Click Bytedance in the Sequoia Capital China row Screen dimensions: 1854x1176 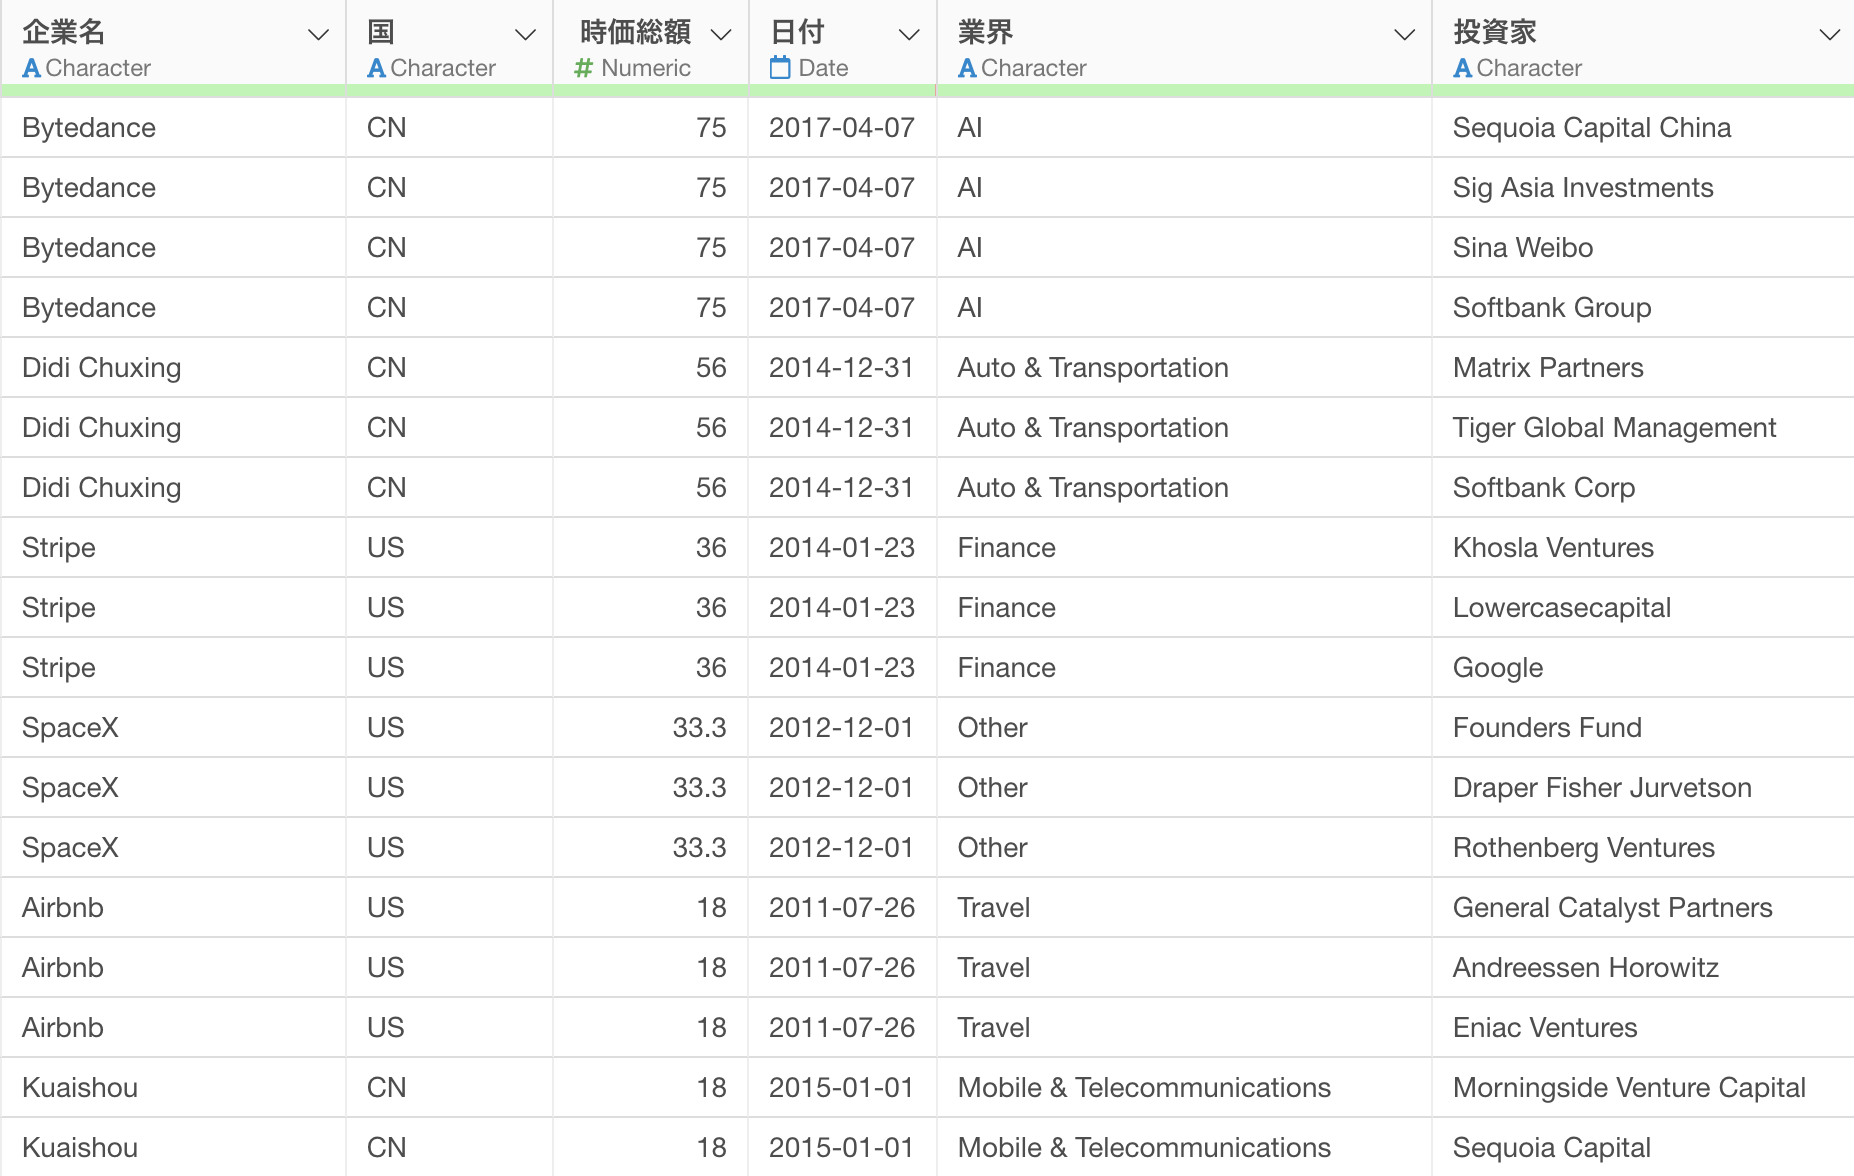(x=89, y=128)
